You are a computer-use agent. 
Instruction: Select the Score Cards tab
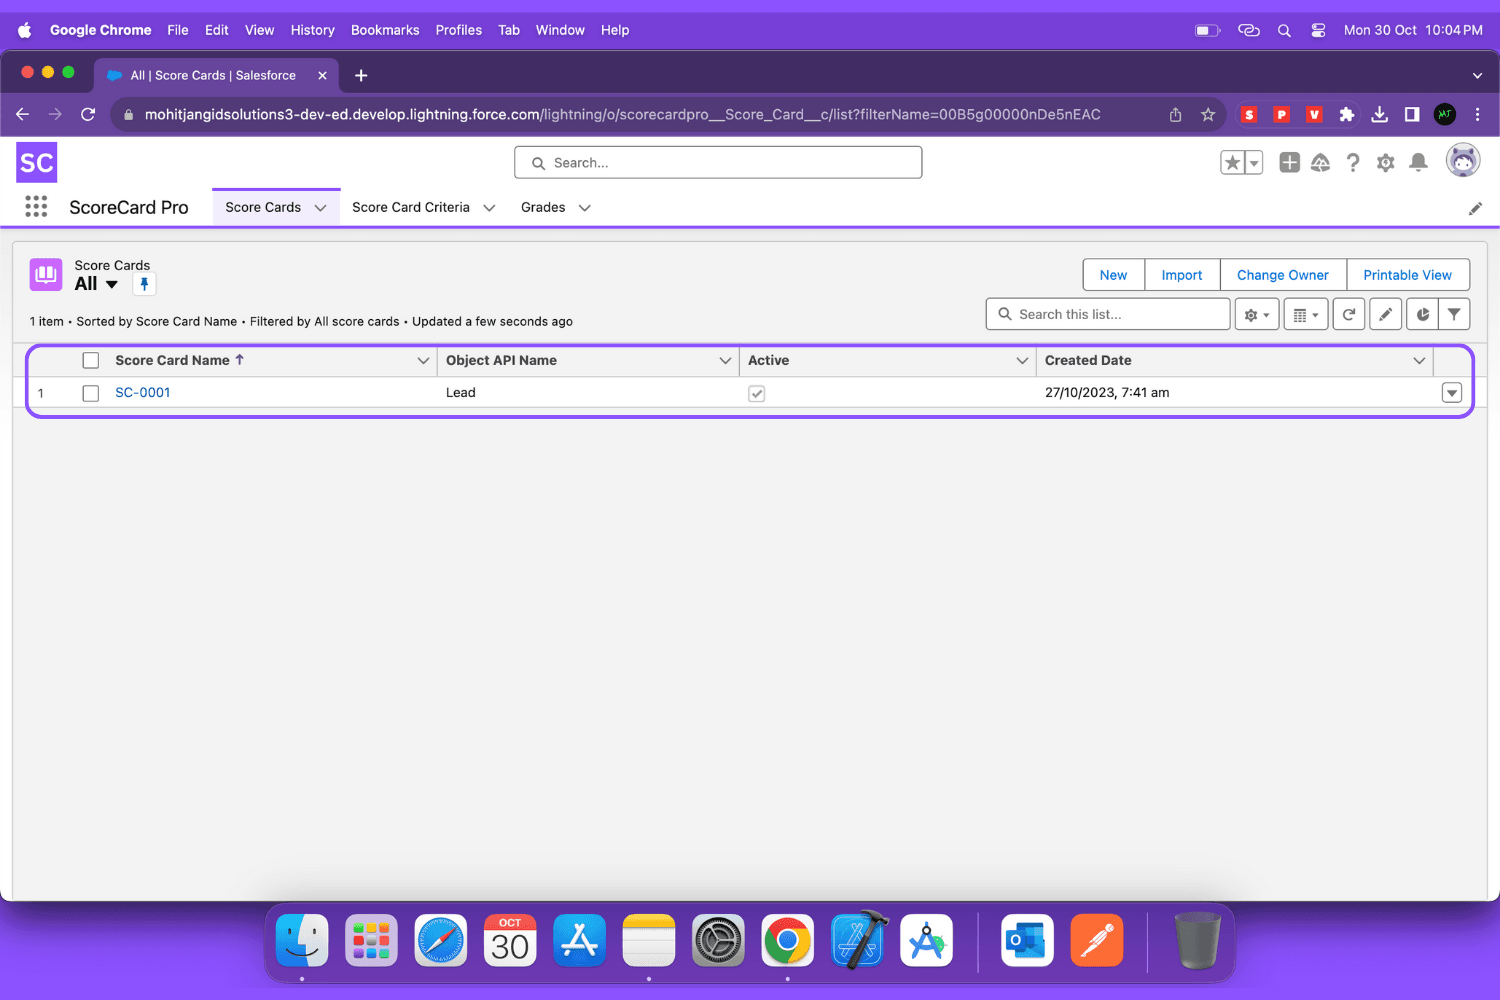coord(263,207)
